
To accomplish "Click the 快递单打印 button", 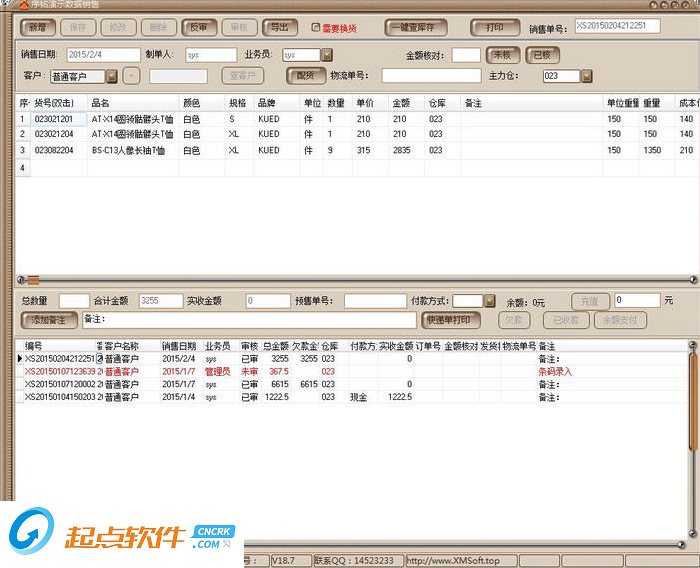I will point(451,320).
